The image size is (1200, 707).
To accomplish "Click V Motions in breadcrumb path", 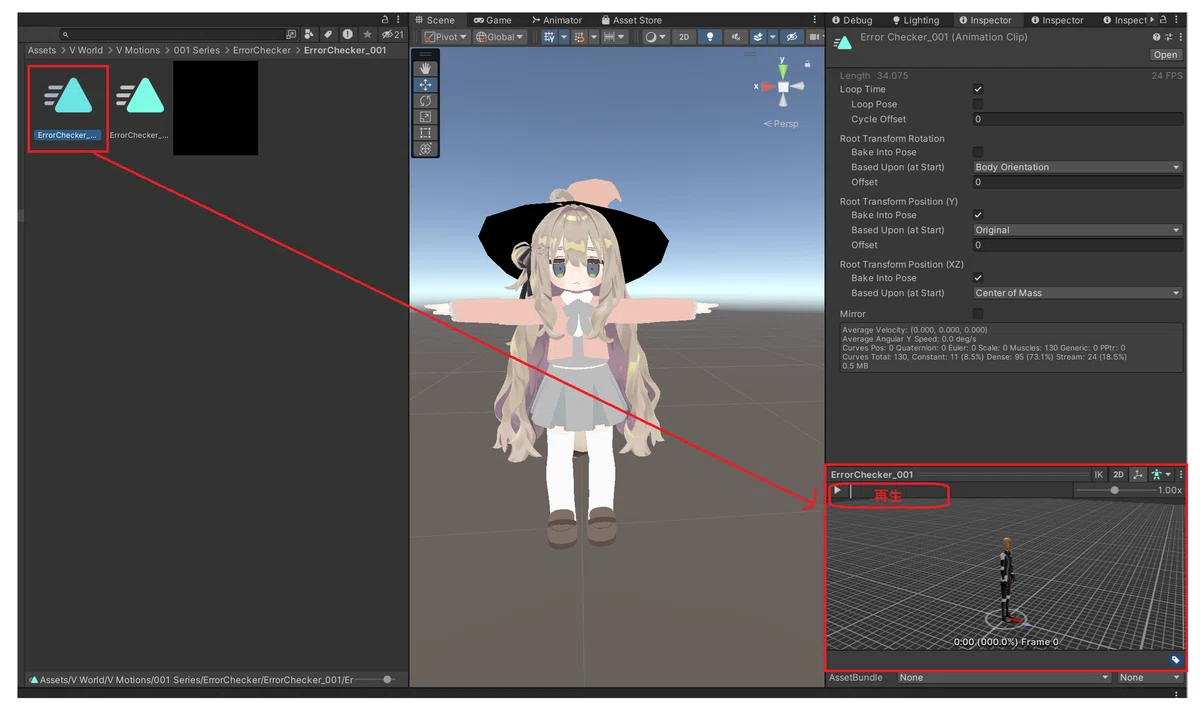I will (x=138, y=50).
